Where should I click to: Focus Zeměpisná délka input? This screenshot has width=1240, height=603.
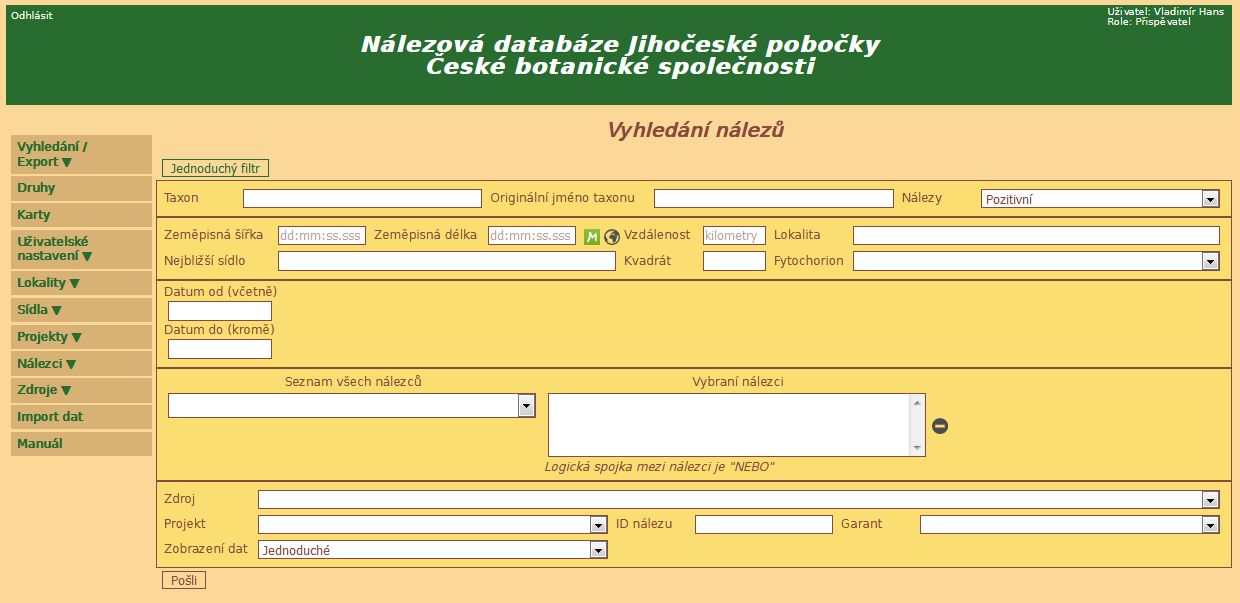[x=532, y=236]
